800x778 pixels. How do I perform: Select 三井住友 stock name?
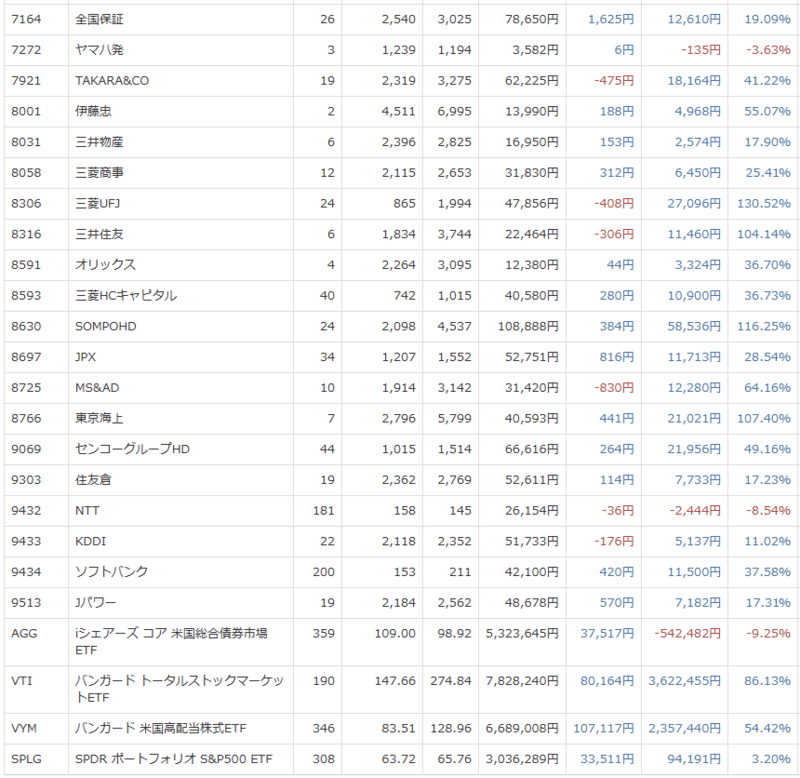(x=99, y=234)
